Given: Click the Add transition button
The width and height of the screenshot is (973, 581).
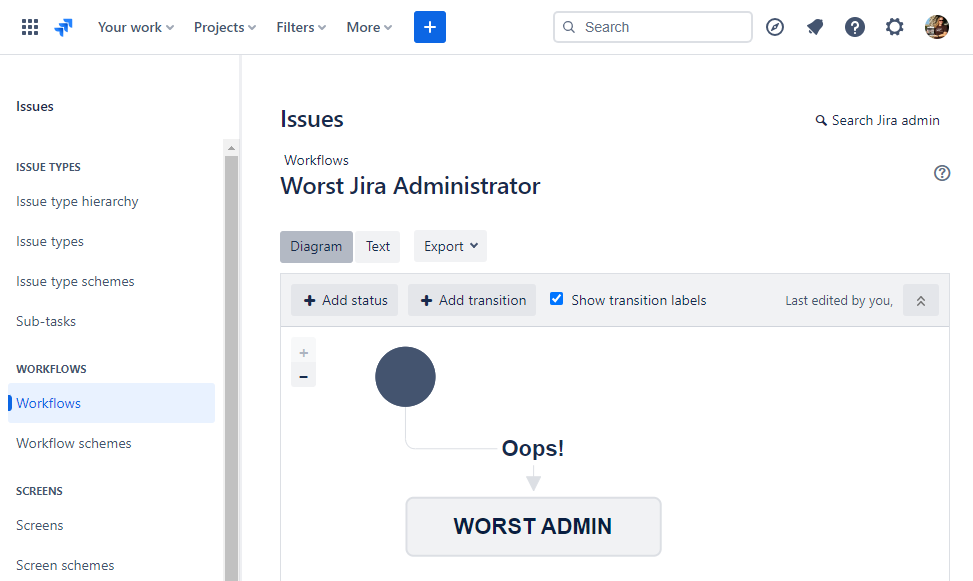Looking at the screenshot, I should [x=472, y=300].
